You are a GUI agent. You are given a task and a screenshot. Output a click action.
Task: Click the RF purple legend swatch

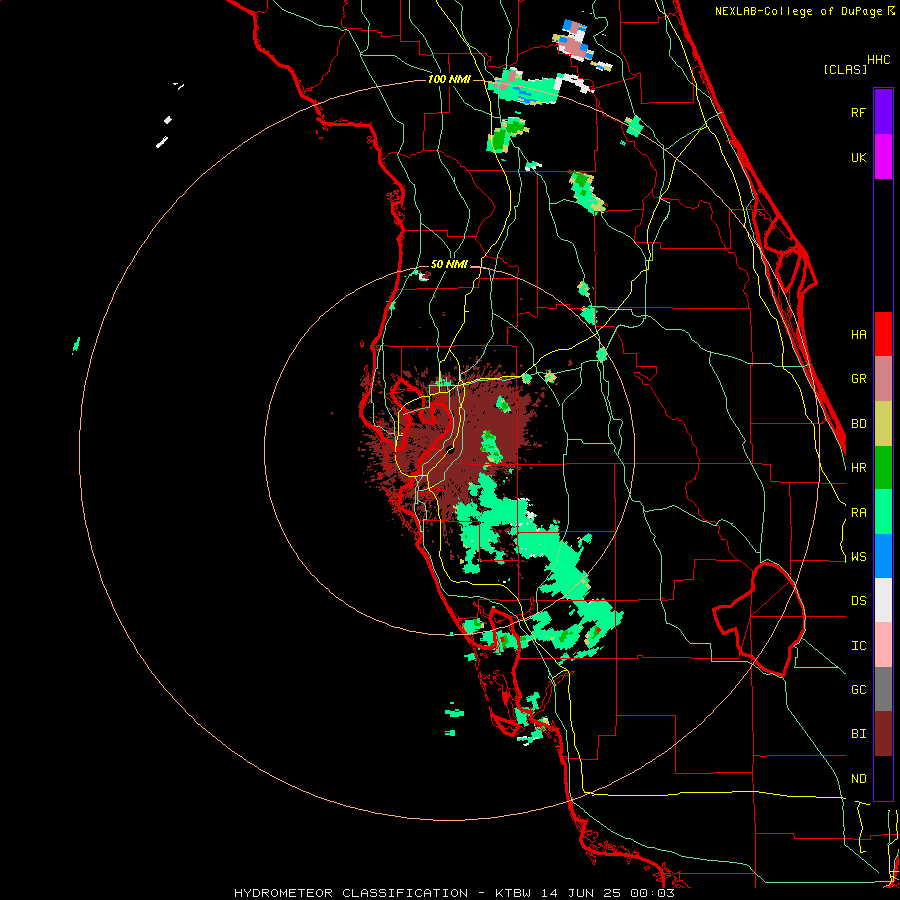(x=883, y=112)
